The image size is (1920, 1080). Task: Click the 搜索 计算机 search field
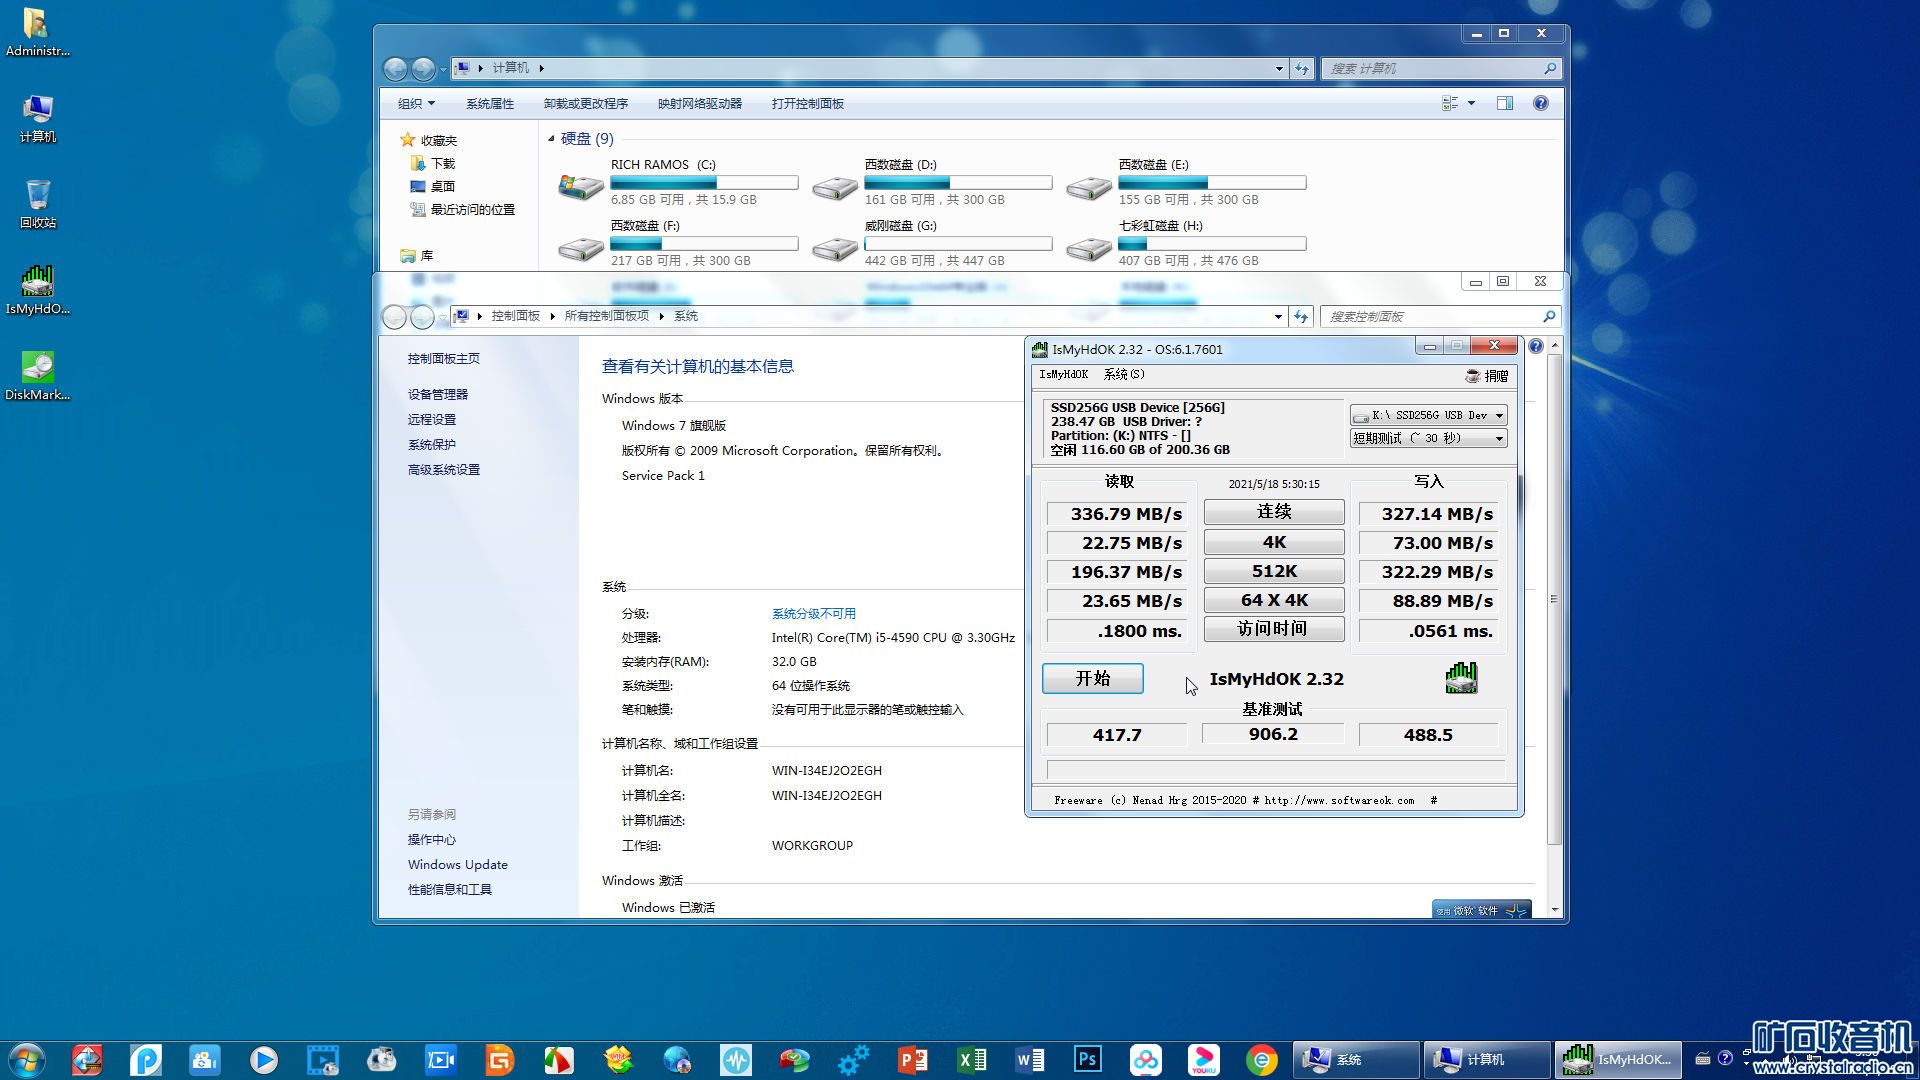(1441, 68)
